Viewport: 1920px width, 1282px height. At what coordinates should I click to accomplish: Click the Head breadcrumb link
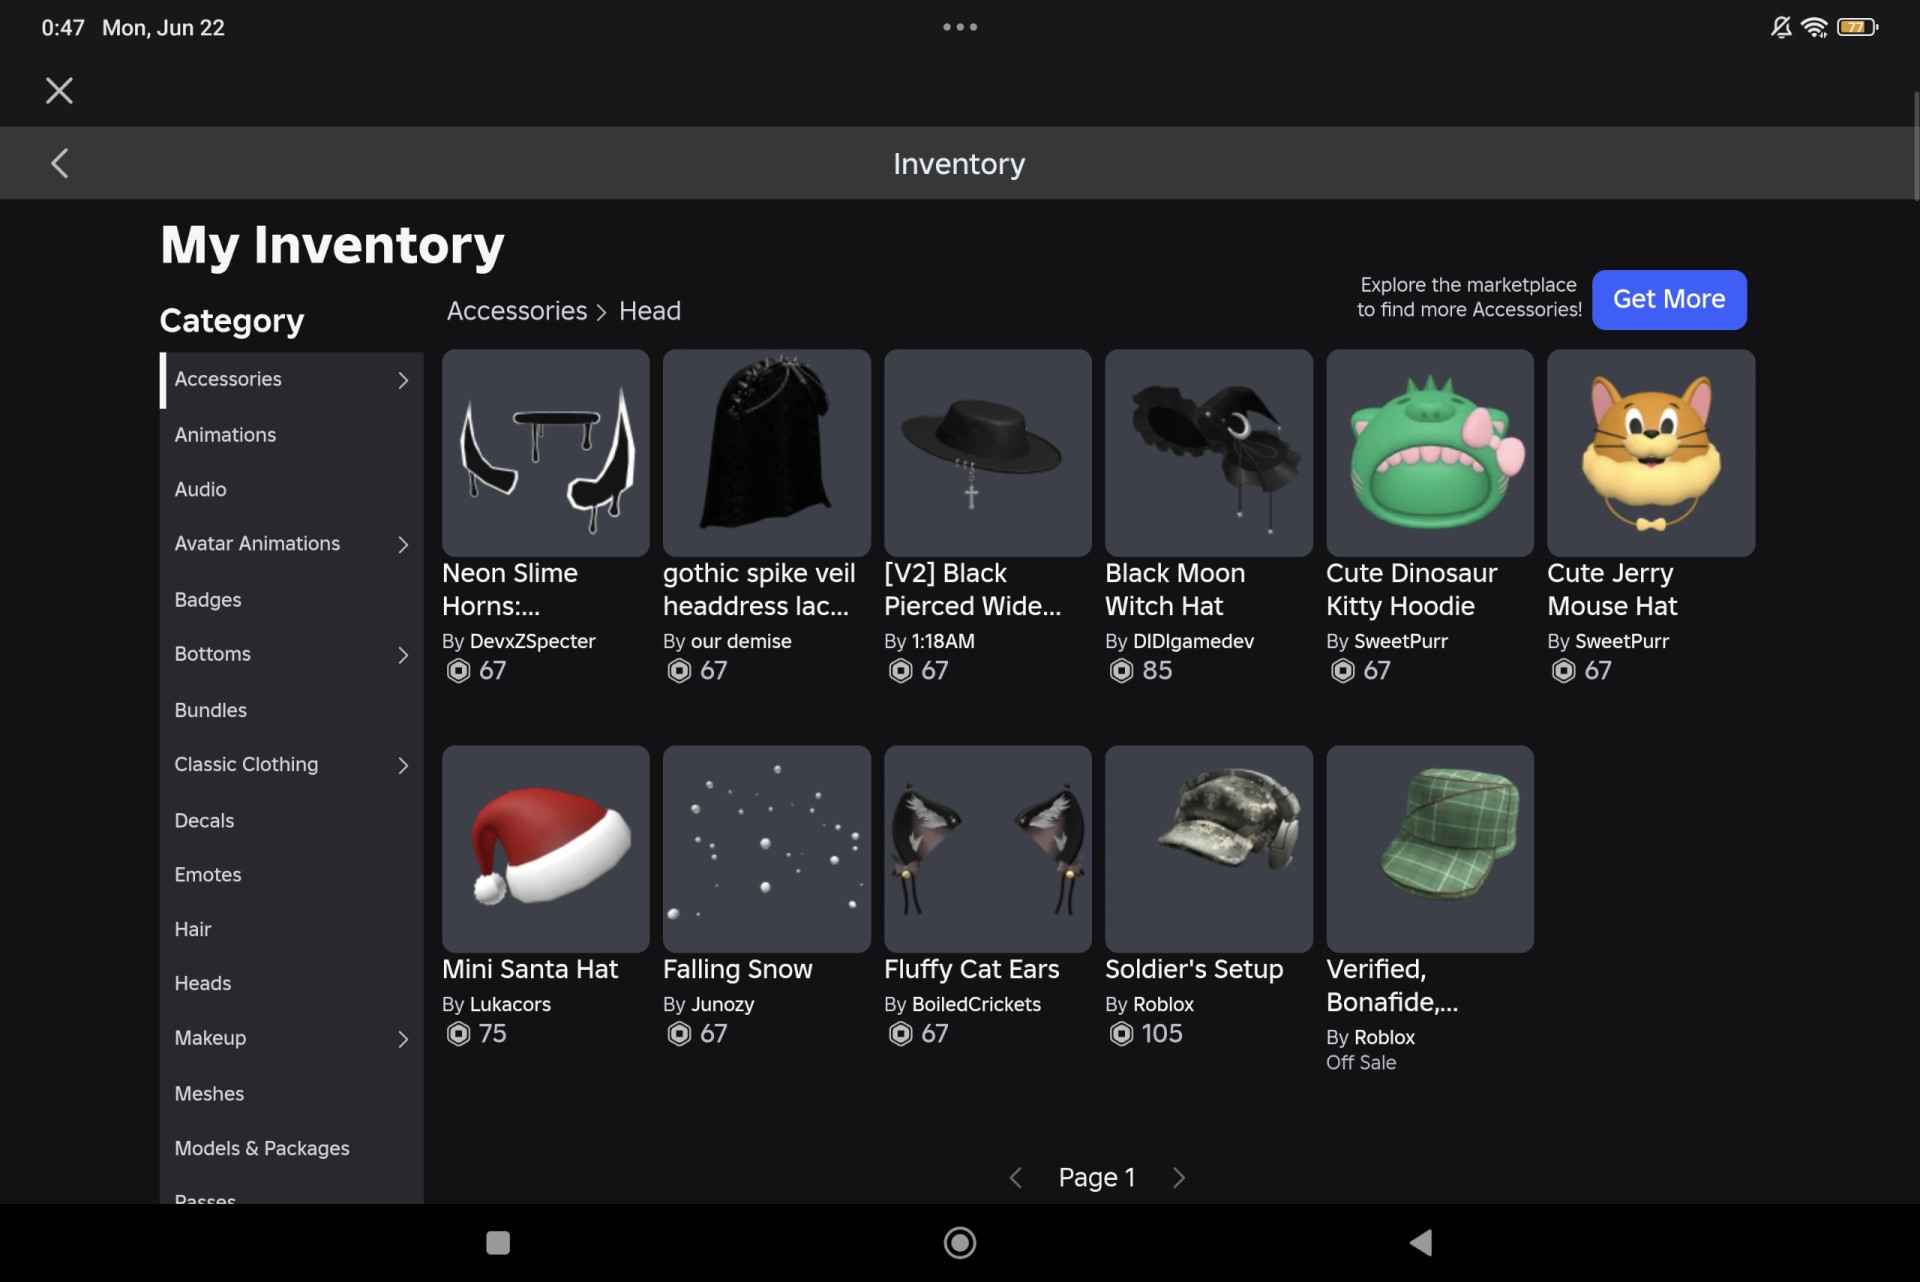[650, 311]
